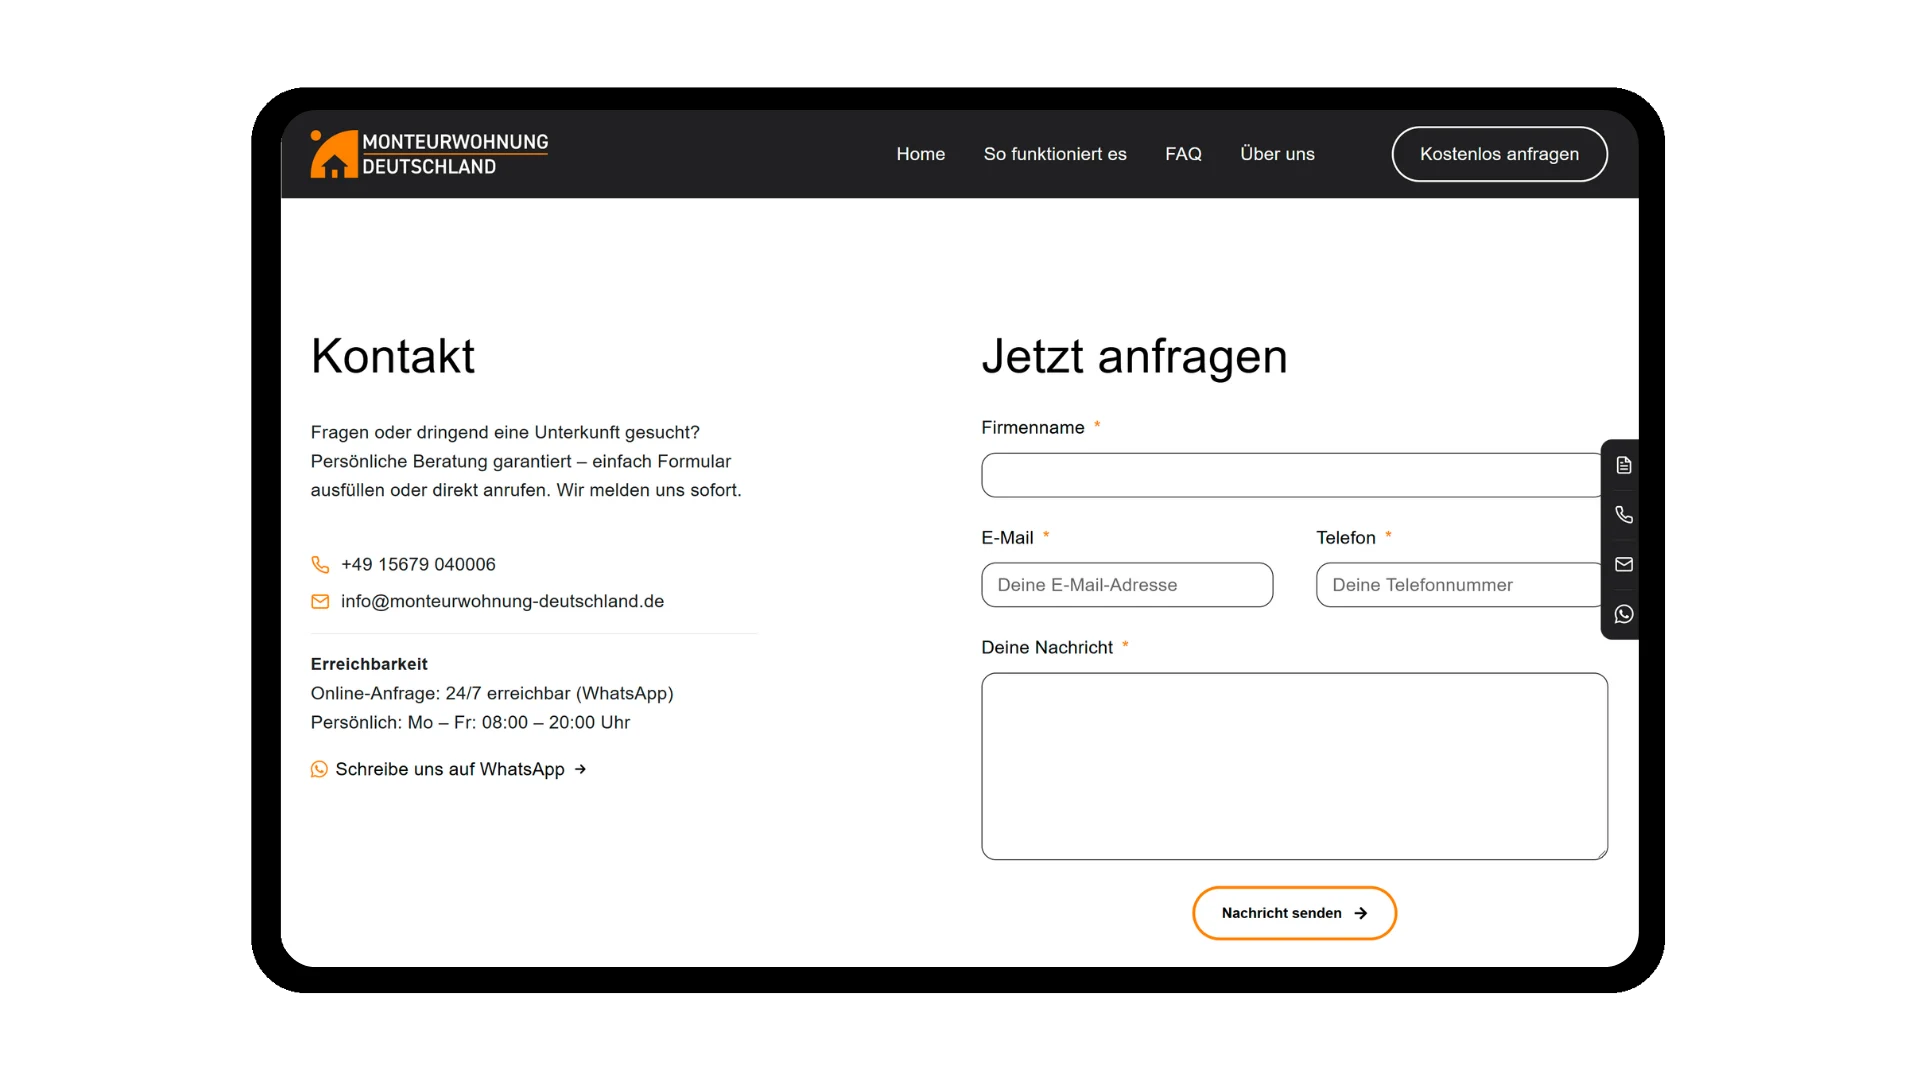Click the Deine Nachricht field label

[1046, 648]
